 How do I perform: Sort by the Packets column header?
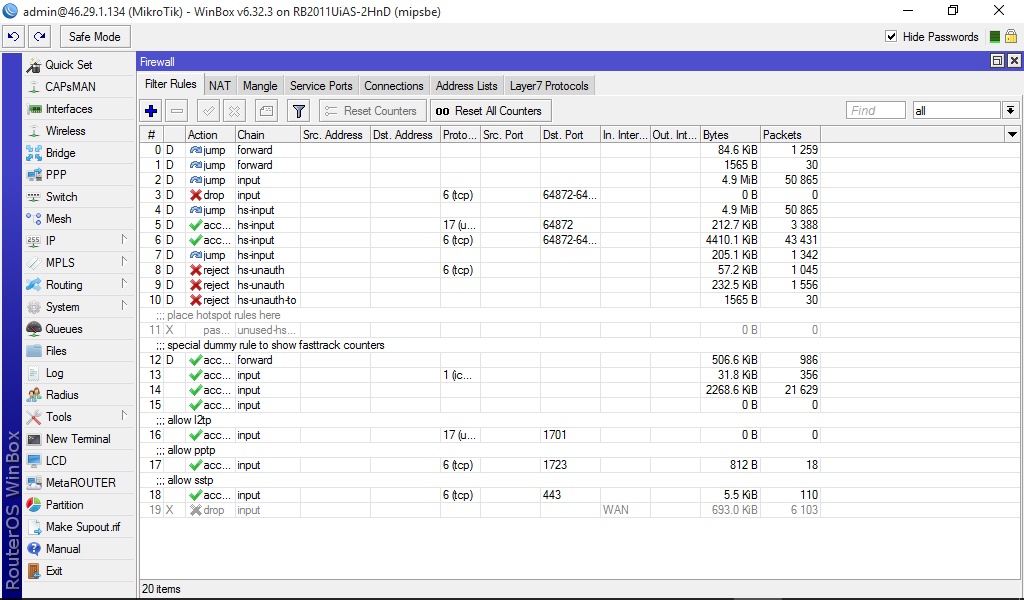pyautogui.click(x=790, y=134)
